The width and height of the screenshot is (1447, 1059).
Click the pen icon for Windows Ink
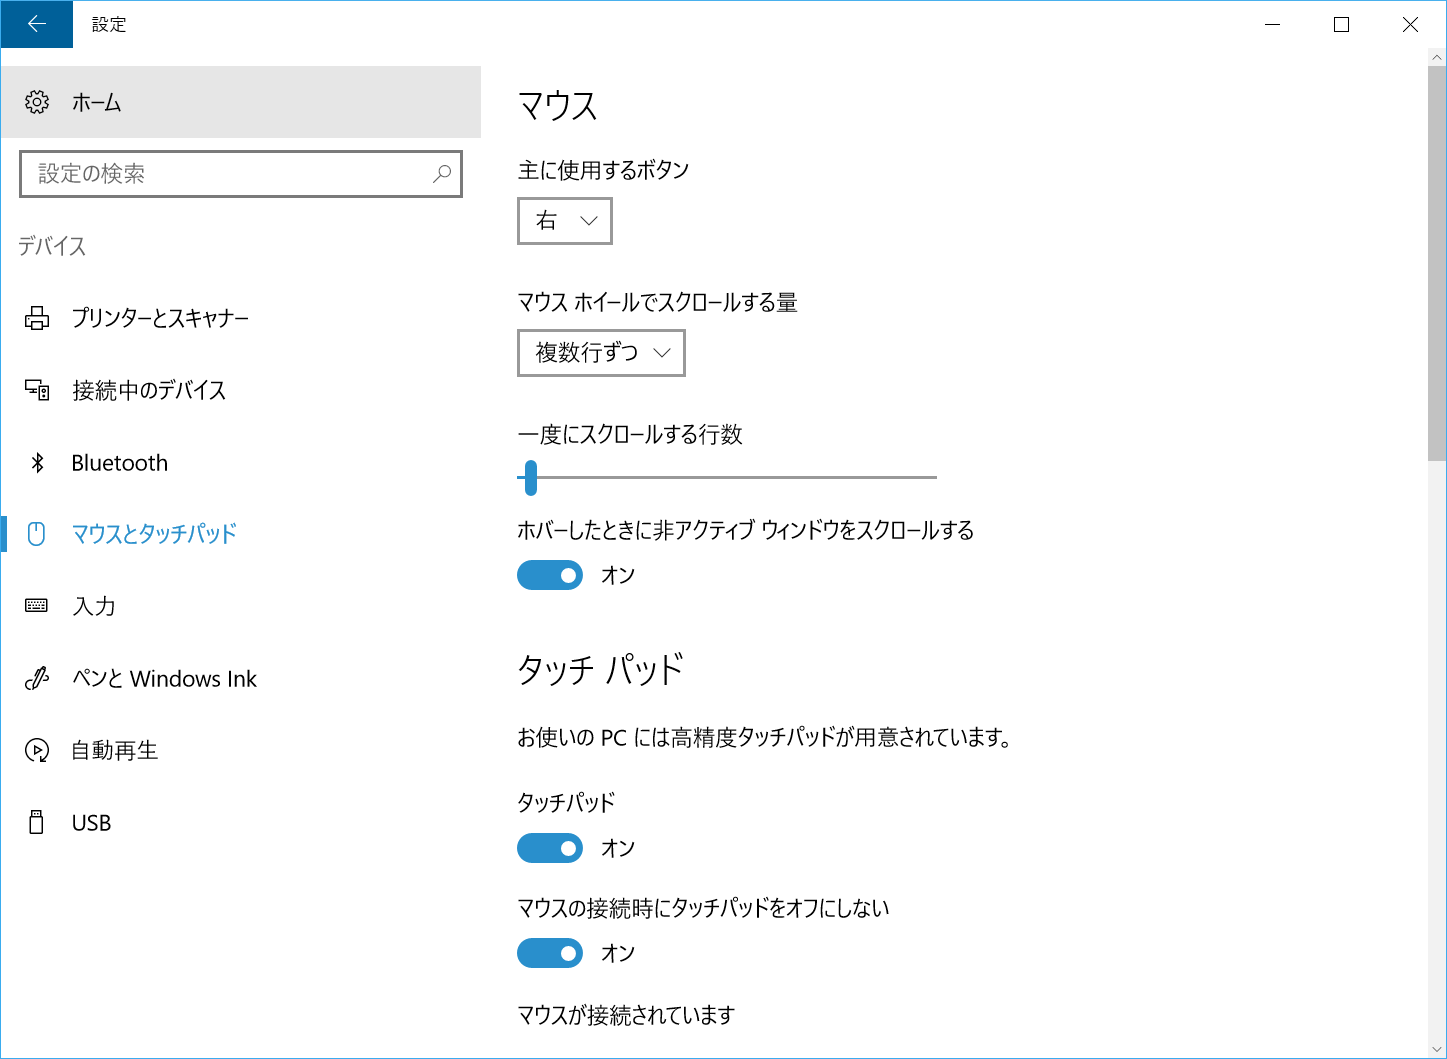point(37,678)
